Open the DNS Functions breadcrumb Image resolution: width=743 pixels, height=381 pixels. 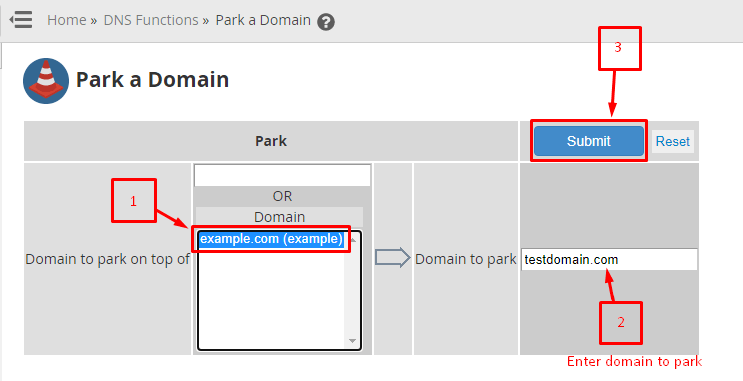(151, 20)
